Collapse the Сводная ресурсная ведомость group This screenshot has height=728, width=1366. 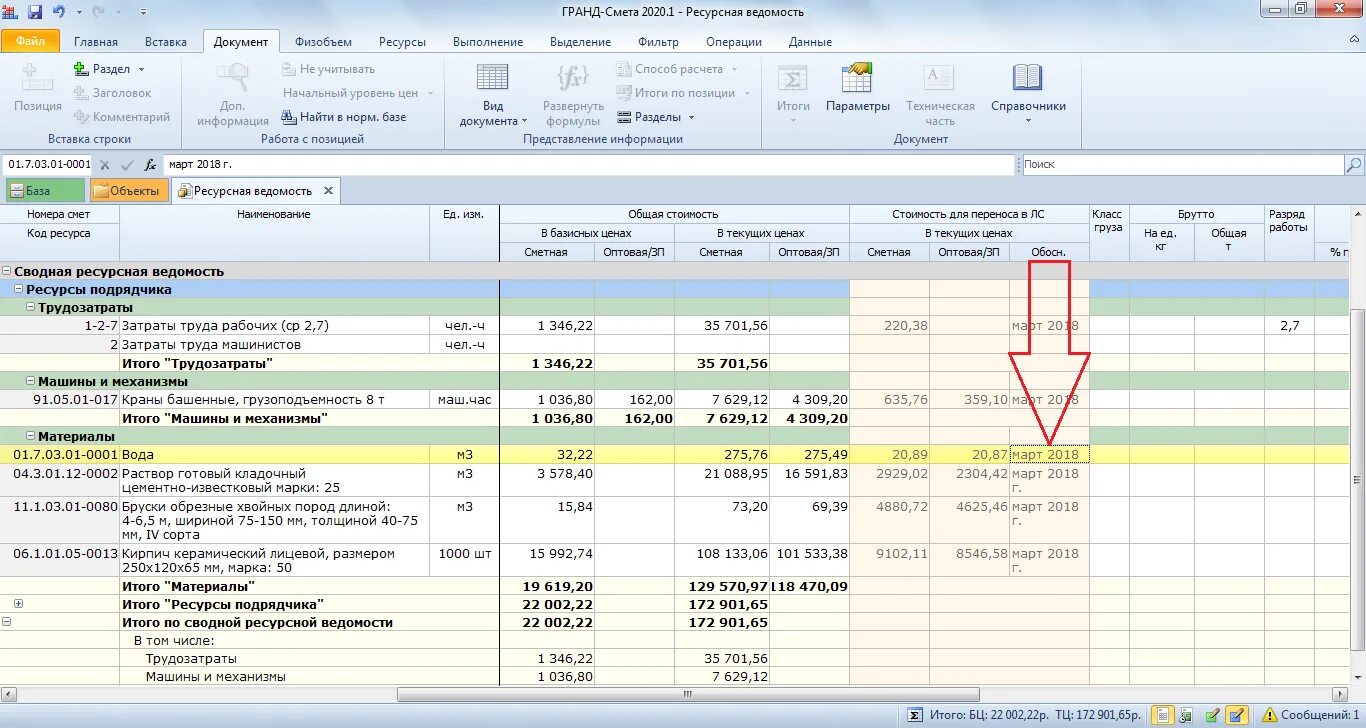tap(7, 271)
